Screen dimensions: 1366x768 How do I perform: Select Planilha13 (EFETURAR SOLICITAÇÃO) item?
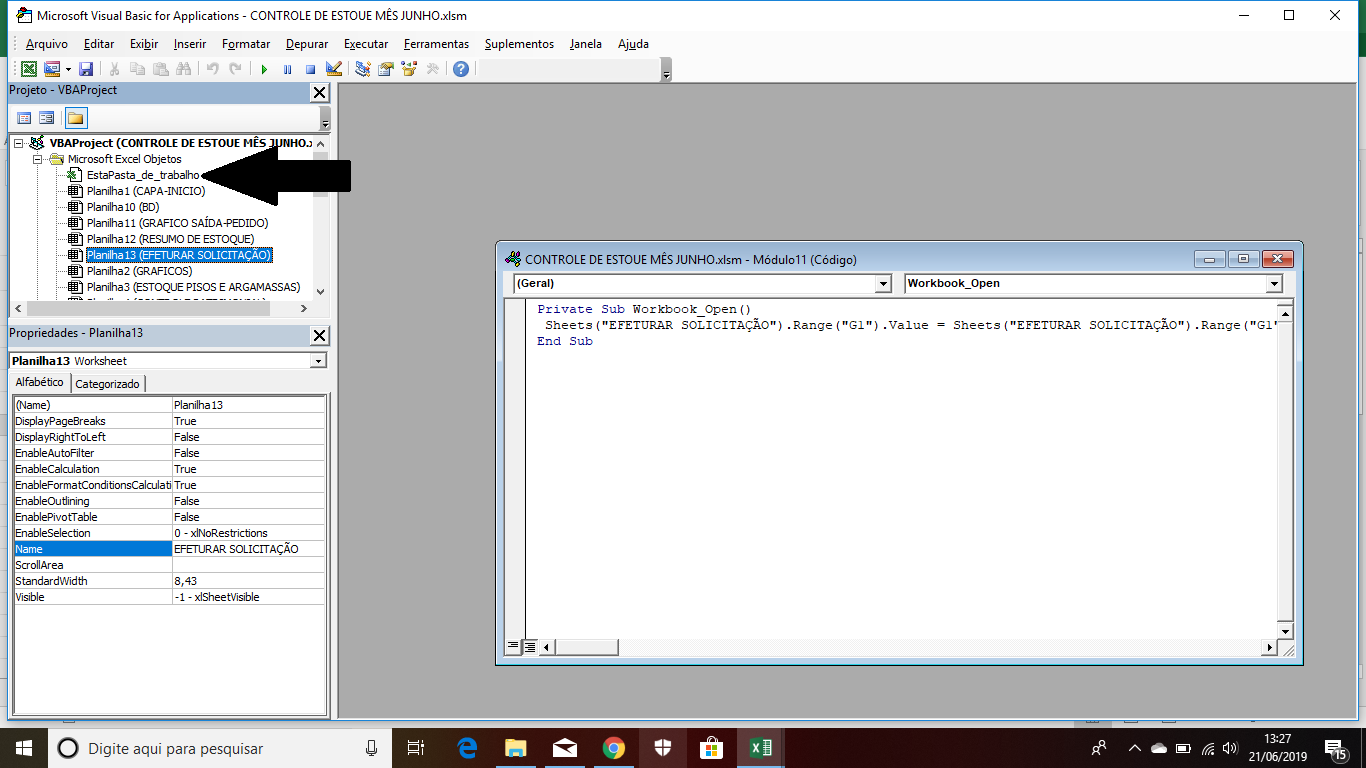click(179, 255)
